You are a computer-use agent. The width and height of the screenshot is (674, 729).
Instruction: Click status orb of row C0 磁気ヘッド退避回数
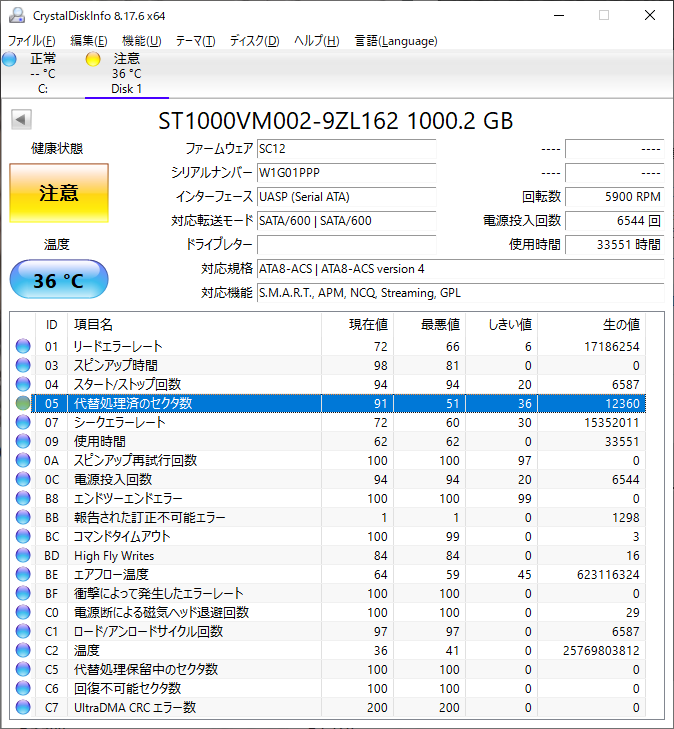[x=23, y=612]
